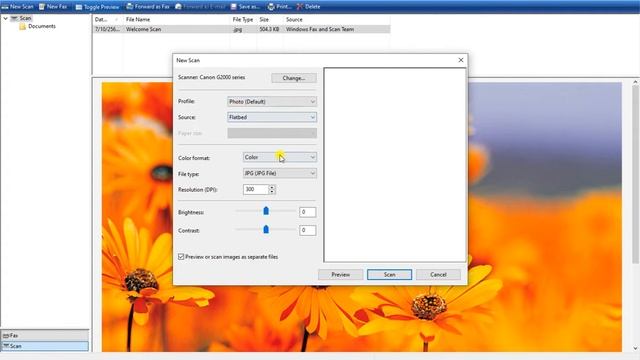640x360 pixels.
Task: Click the Scan button in dialog
Action: (389, 275)
